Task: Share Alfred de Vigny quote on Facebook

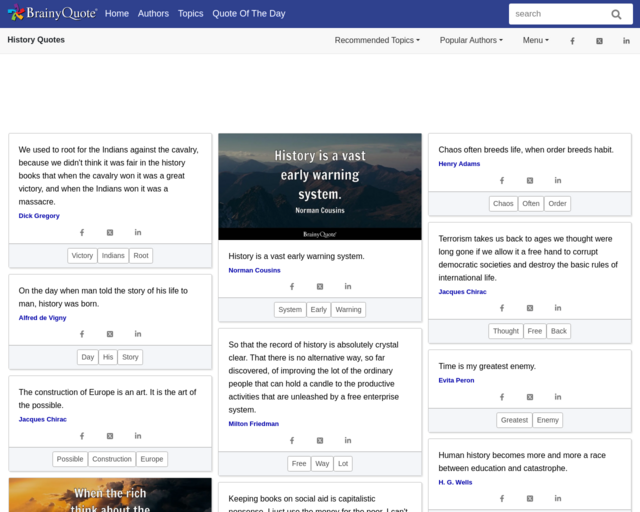Action: tap(82, 334)
